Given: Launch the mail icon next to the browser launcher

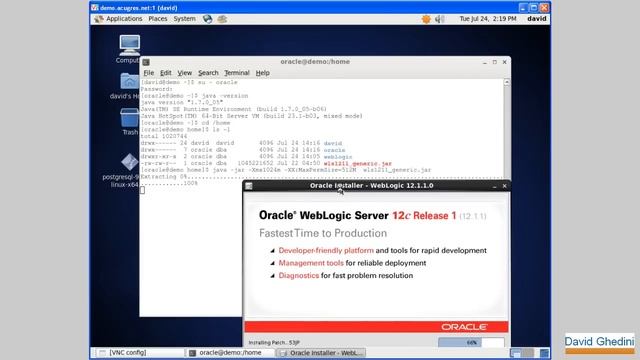Looking at the screenshot, I should pyautogui.click(x=222, y=19).
